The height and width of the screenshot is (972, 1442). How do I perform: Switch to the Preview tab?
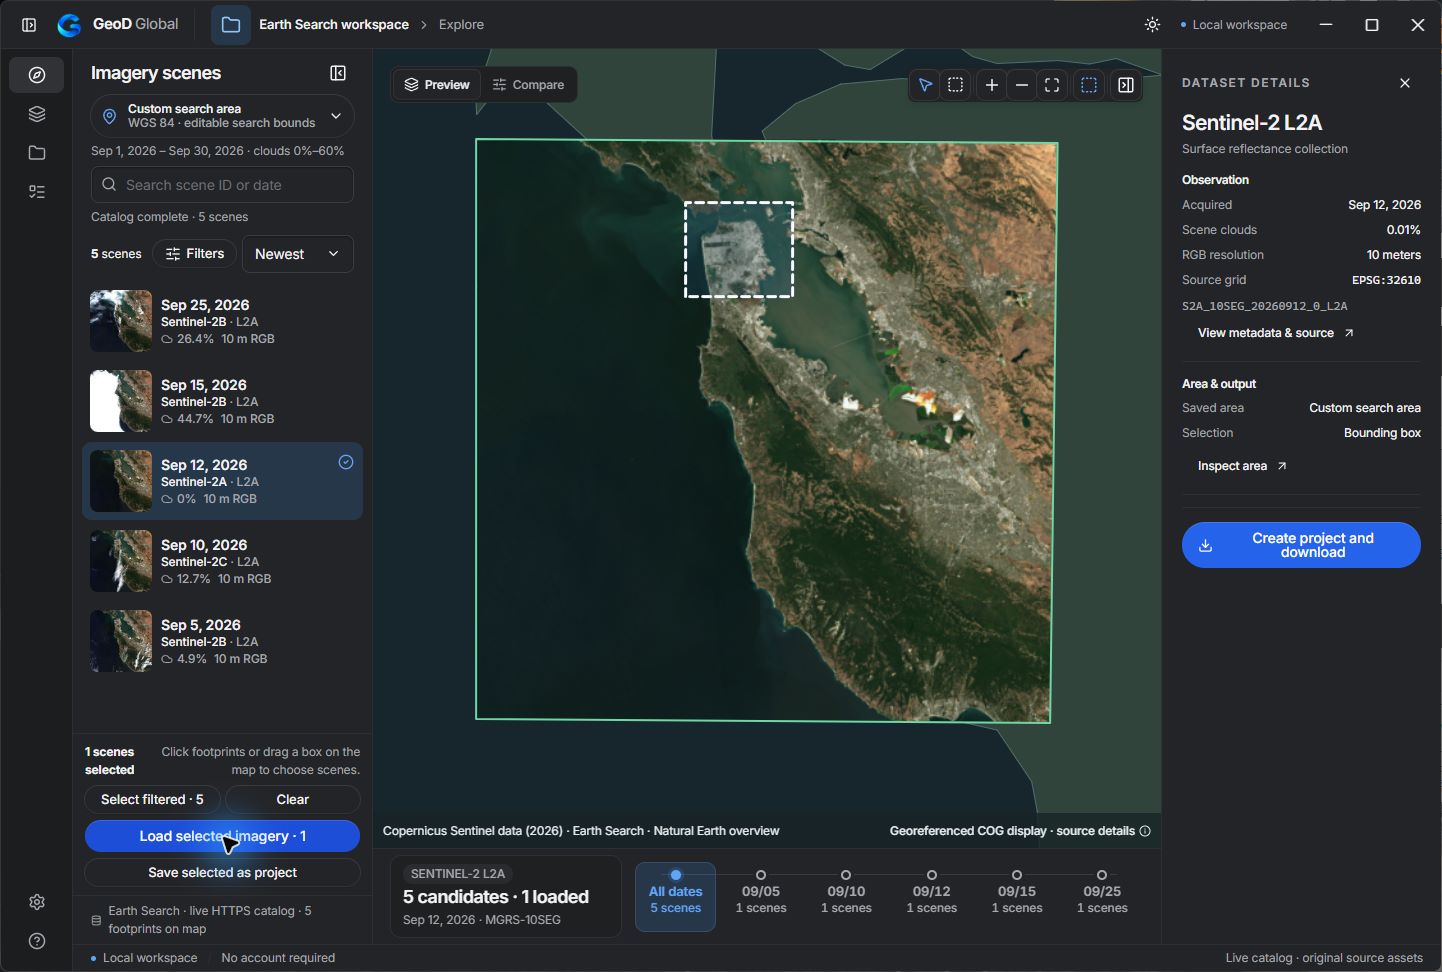tap(437, 85)
